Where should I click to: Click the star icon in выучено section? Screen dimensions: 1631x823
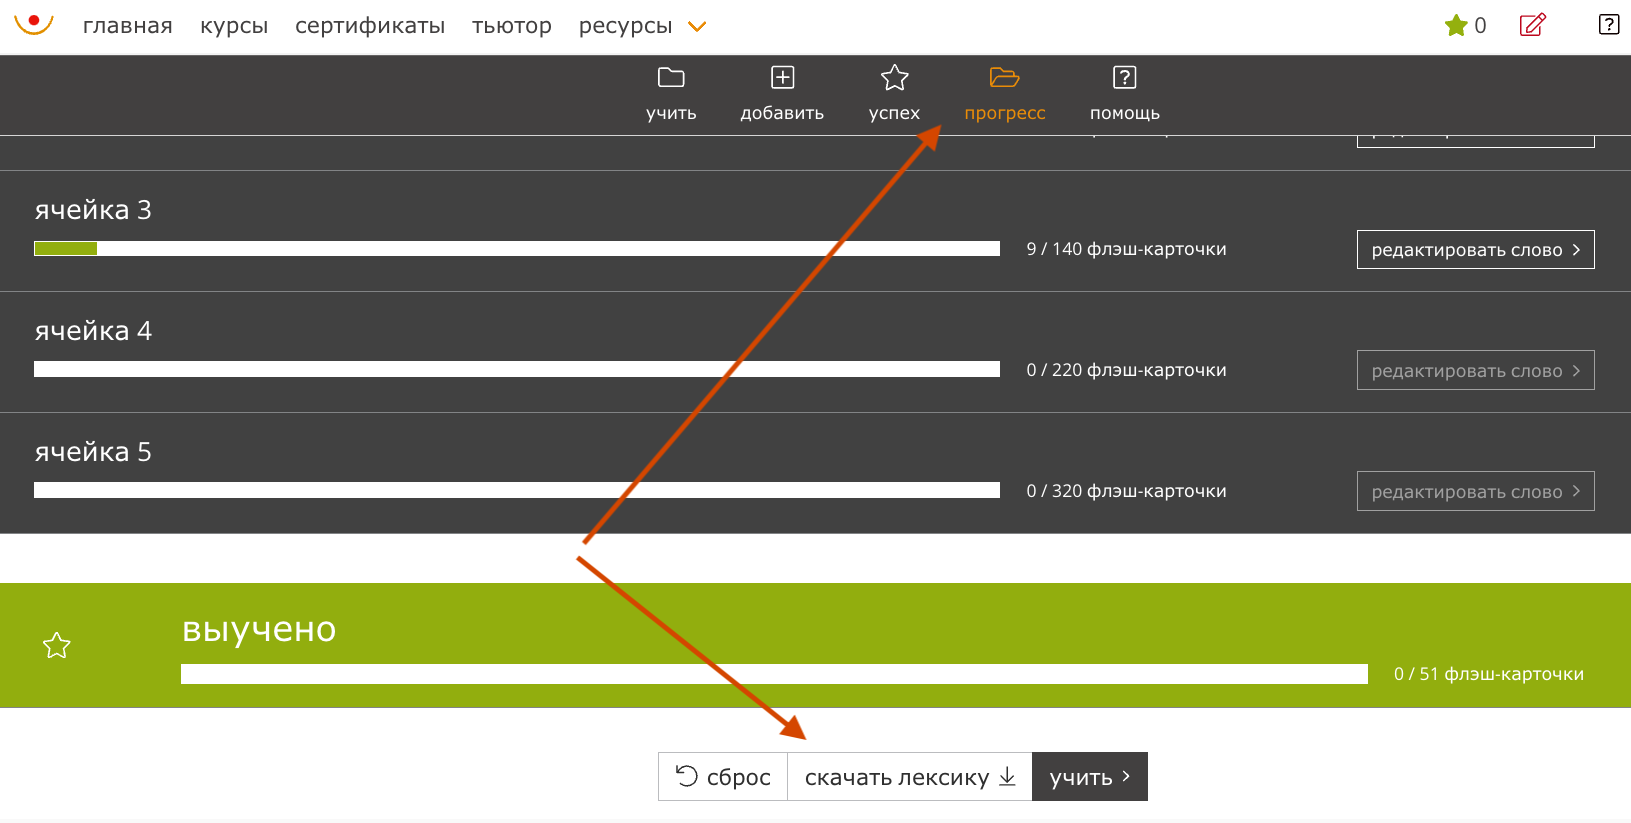tap(57, 645)
